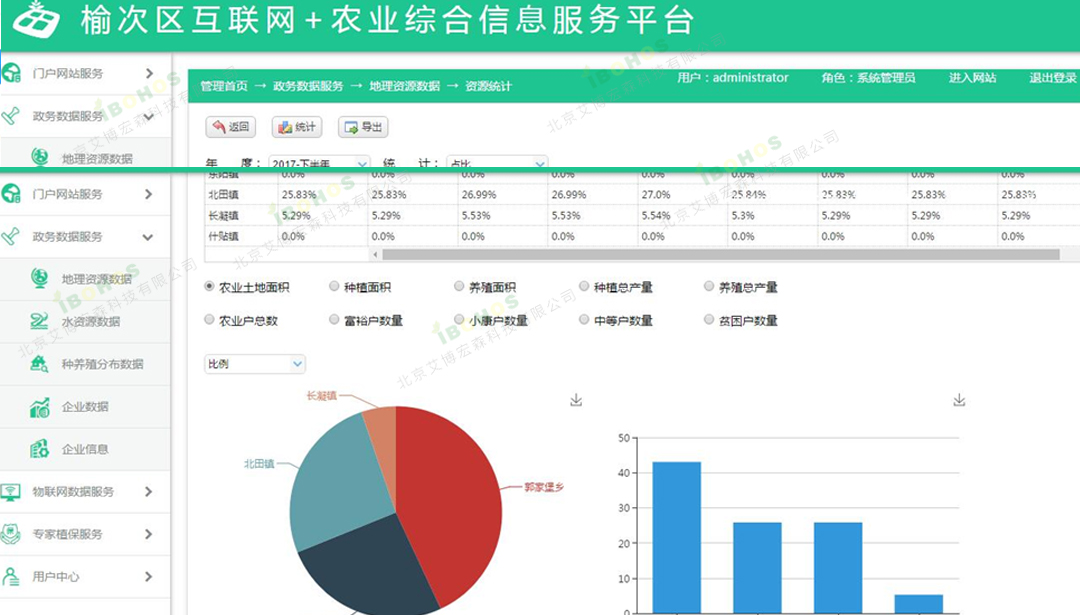Select the 种植面积 radio button
Screen dimensions: 1080x615
click(335, 287)
